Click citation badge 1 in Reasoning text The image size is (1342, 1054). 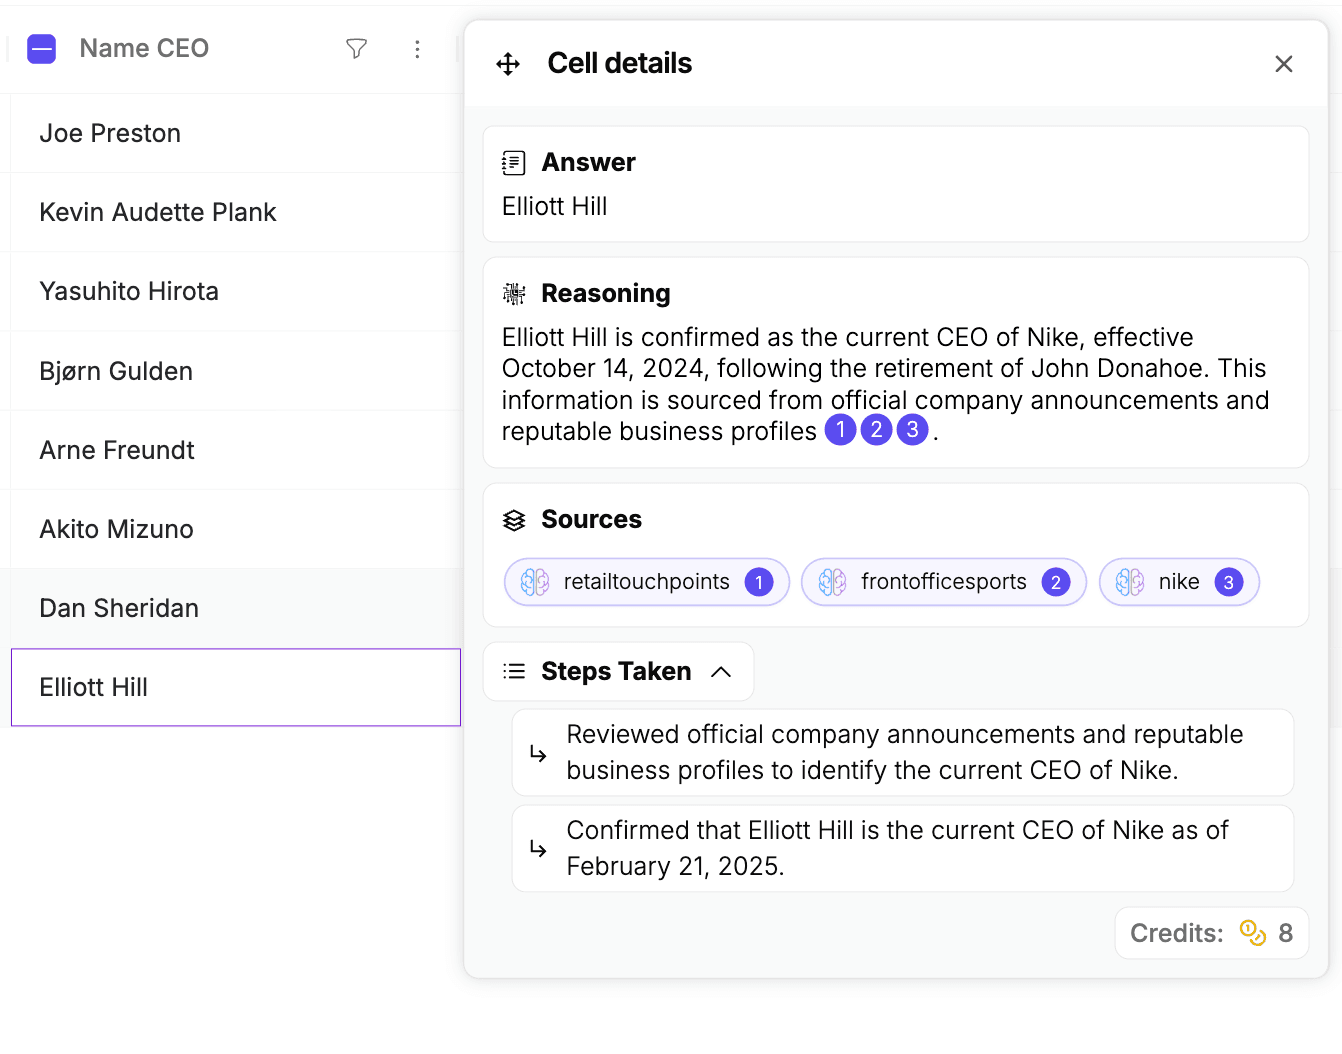tap(840, 430)
